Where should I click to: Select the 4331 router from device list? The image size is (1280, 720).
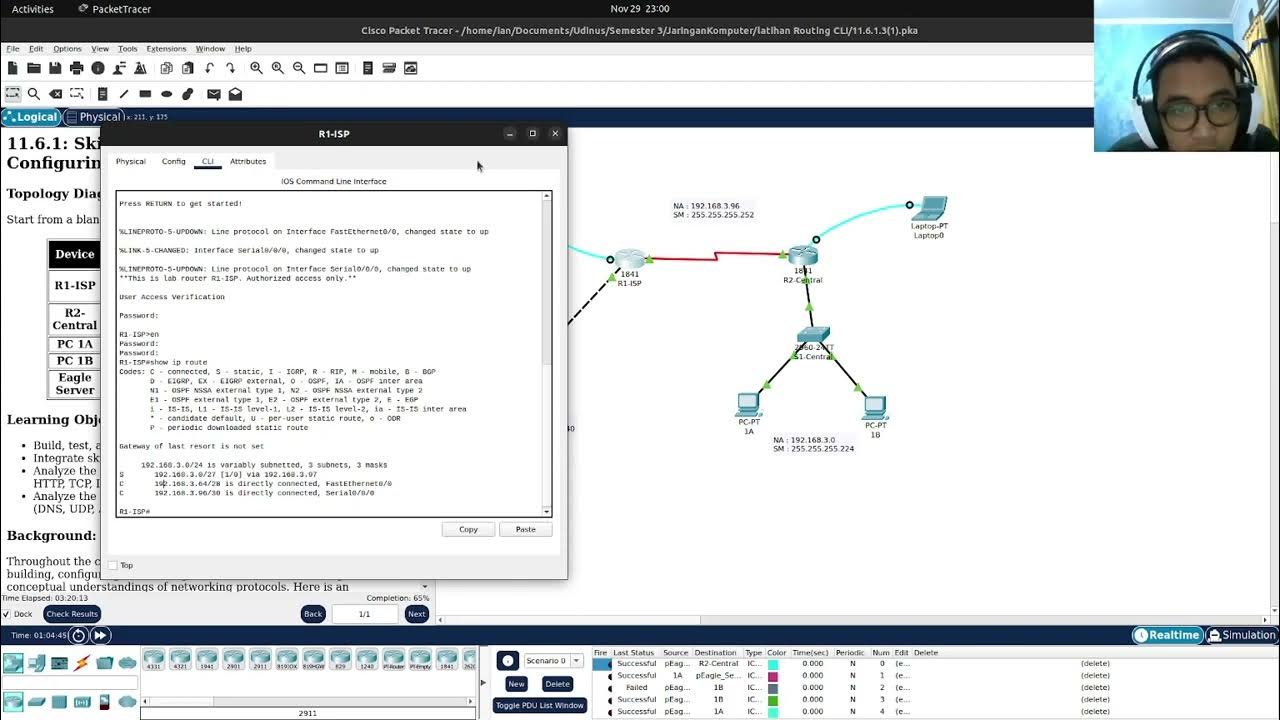(153, 660)
